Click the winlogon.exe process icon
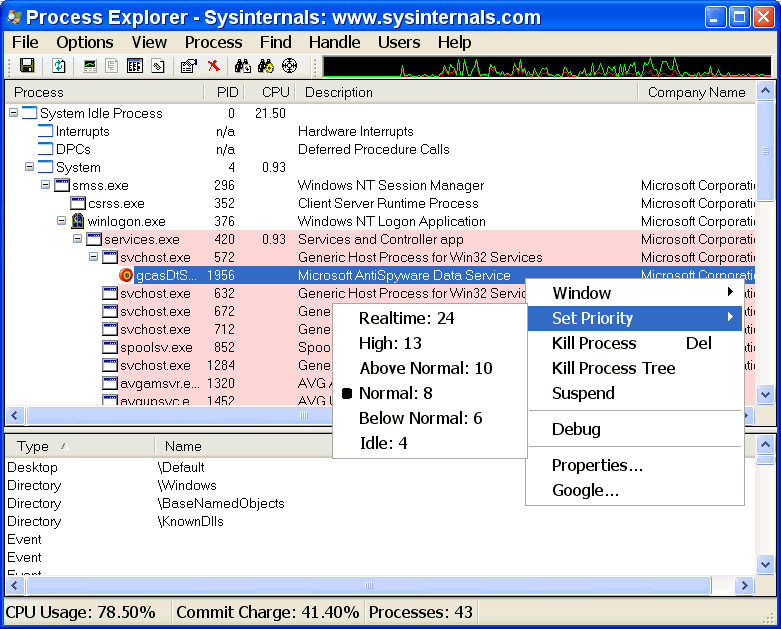781x629 pixels. [x=78, y=221]
